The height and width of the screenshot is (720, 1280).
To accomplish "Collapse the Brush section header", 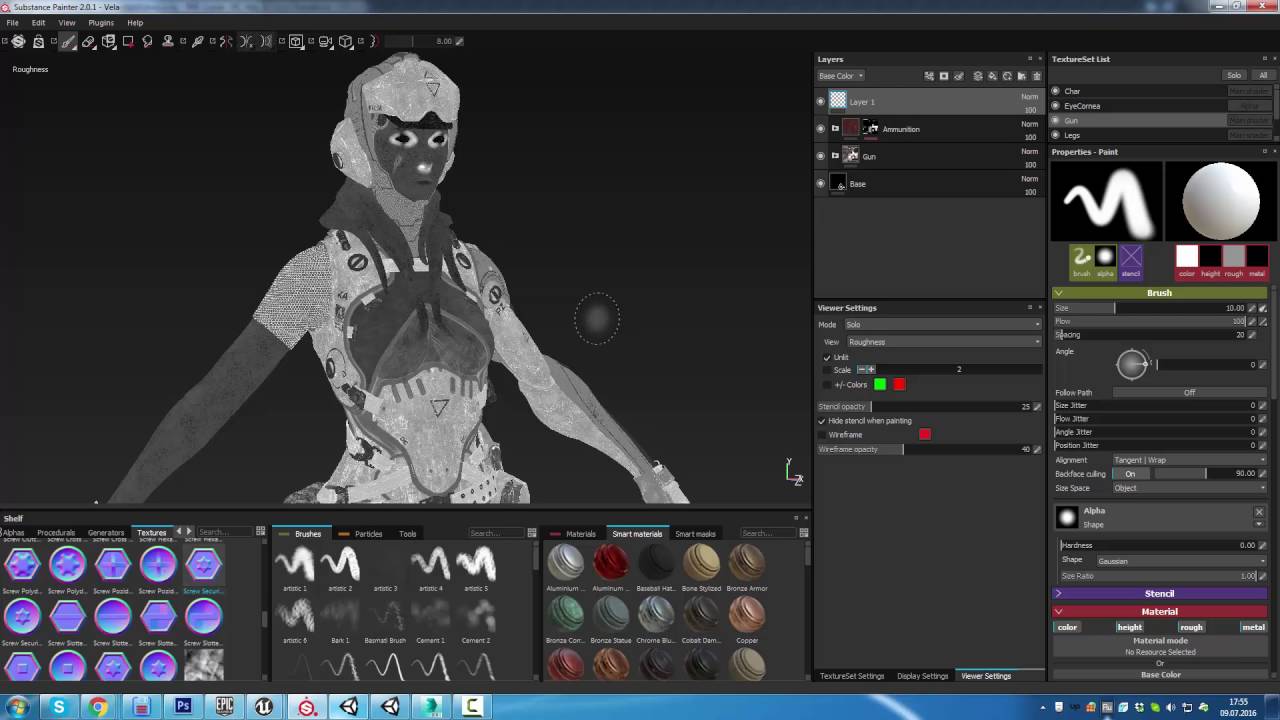I will [1160, 293].
